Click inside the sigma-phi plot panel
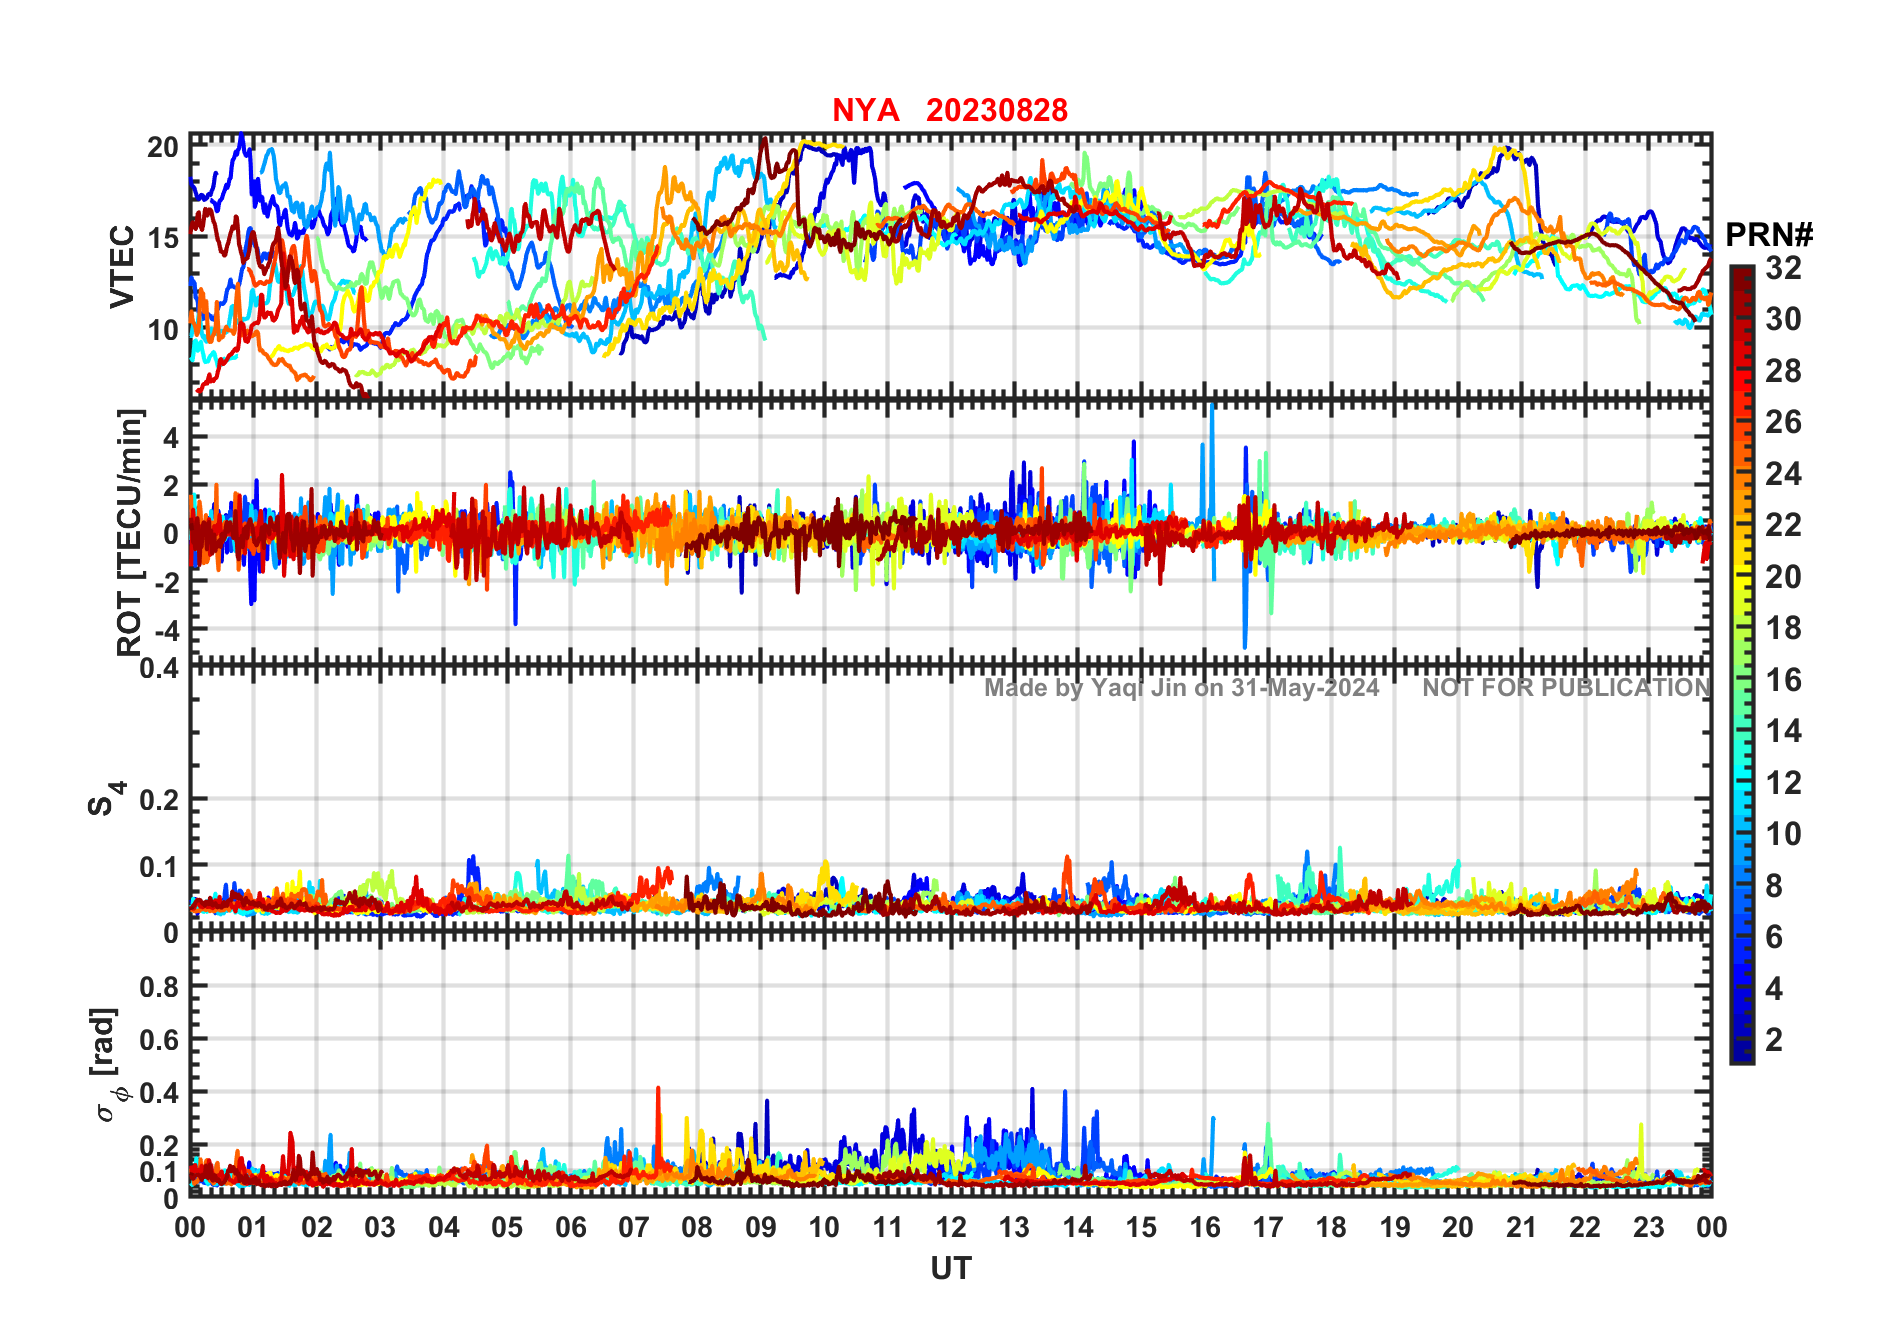The image size is (1902, 1330). [951, 1064]
